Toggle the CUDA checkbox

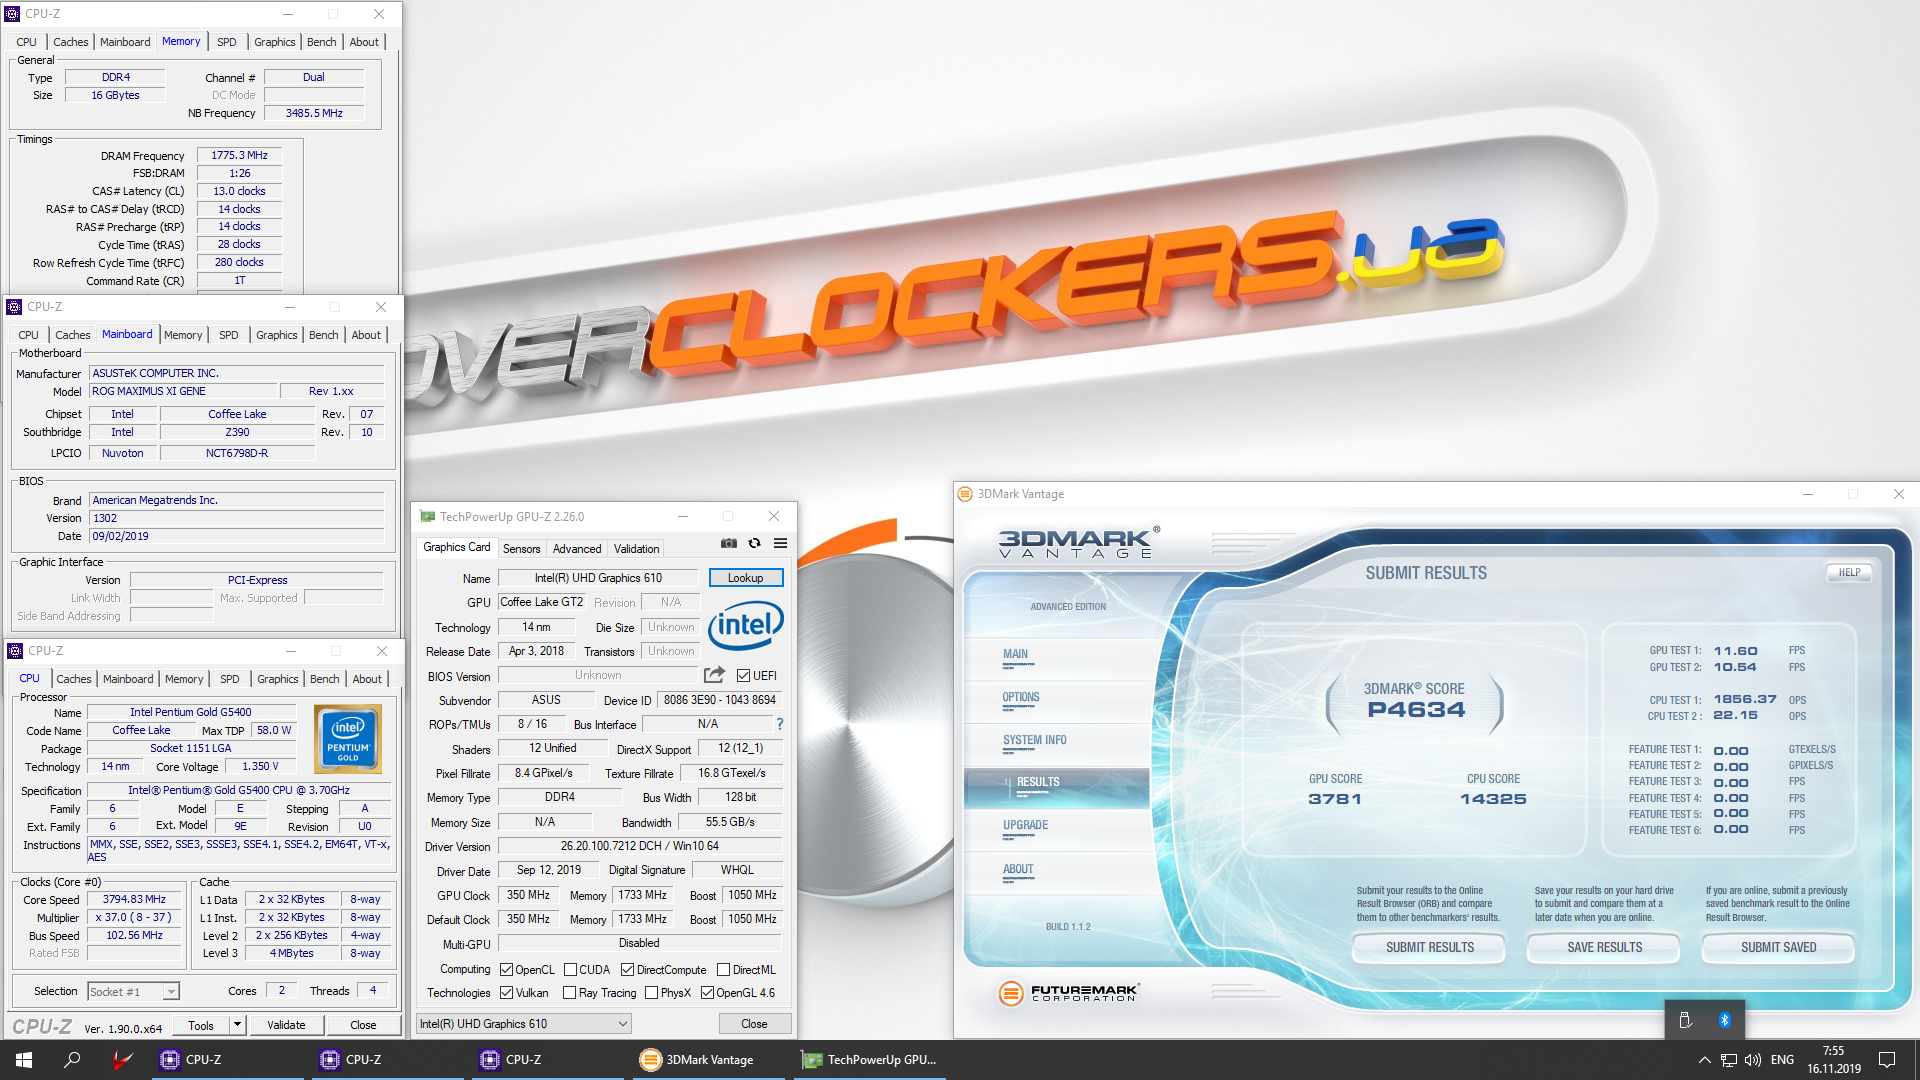570,970
